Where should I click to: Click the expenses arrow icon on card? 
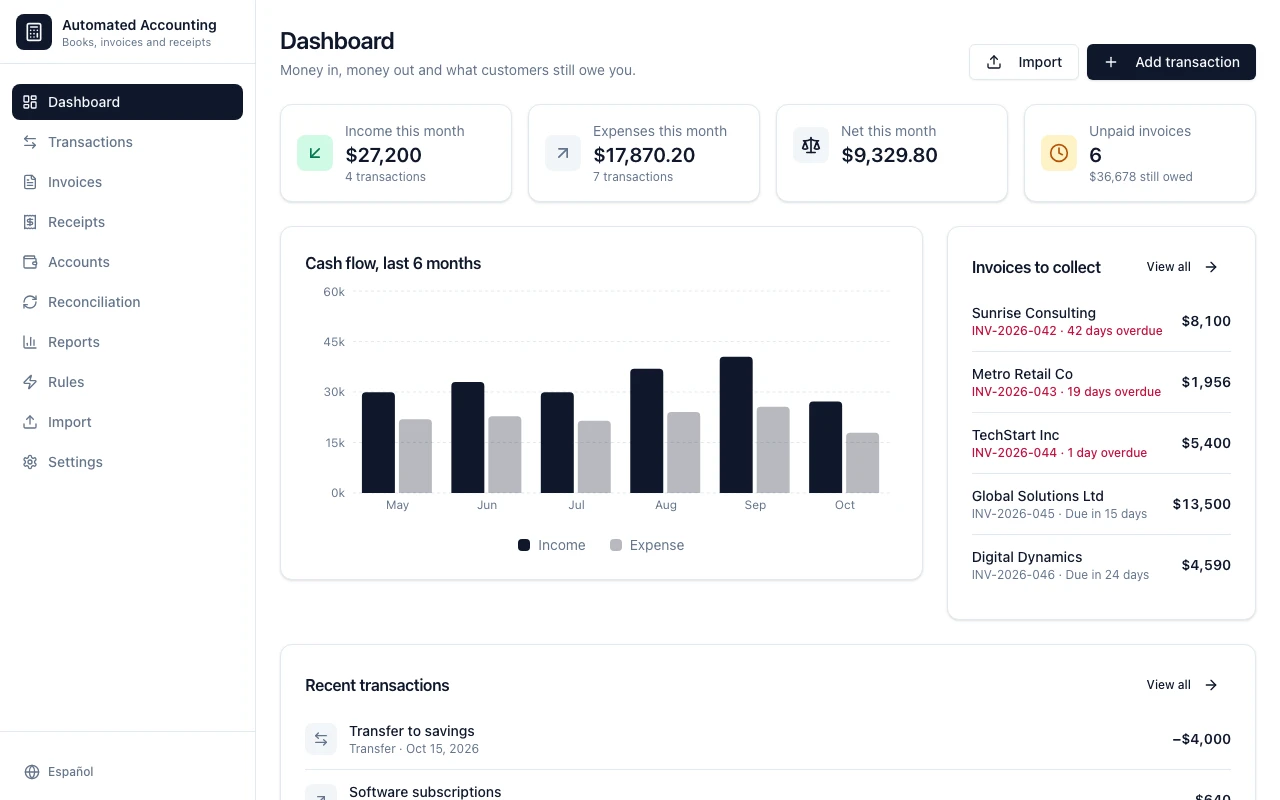563,153
